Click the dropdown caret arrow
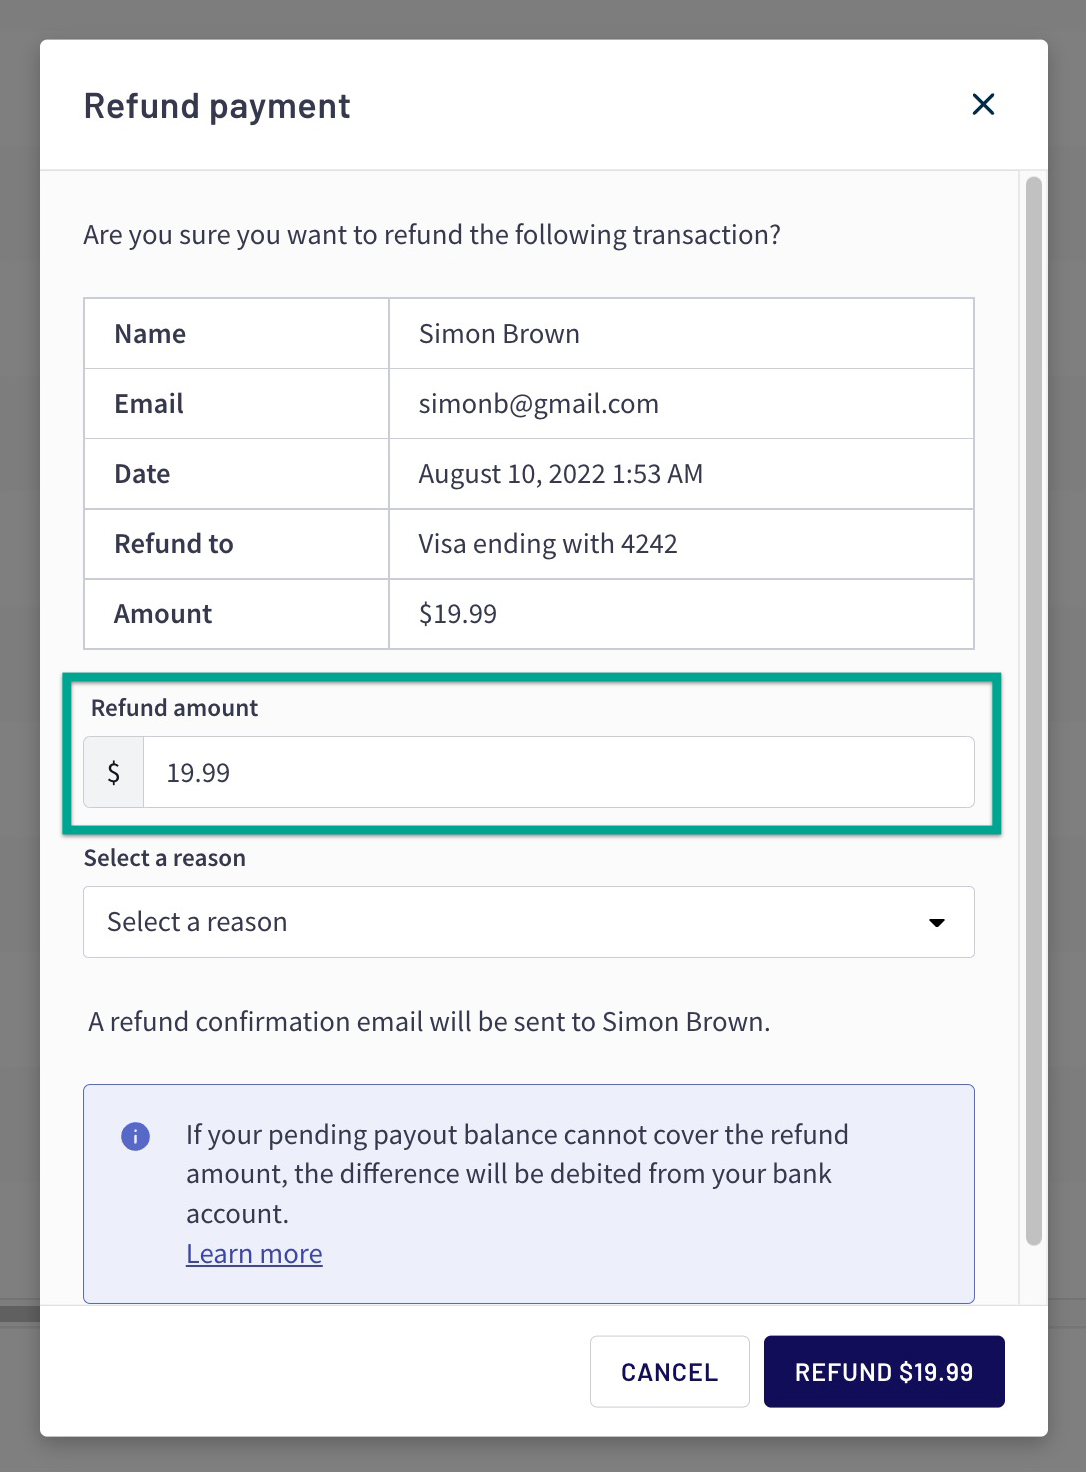The height and width of the screenshot is (1472, 1086). pyautogui.click(x=937, y=923)
